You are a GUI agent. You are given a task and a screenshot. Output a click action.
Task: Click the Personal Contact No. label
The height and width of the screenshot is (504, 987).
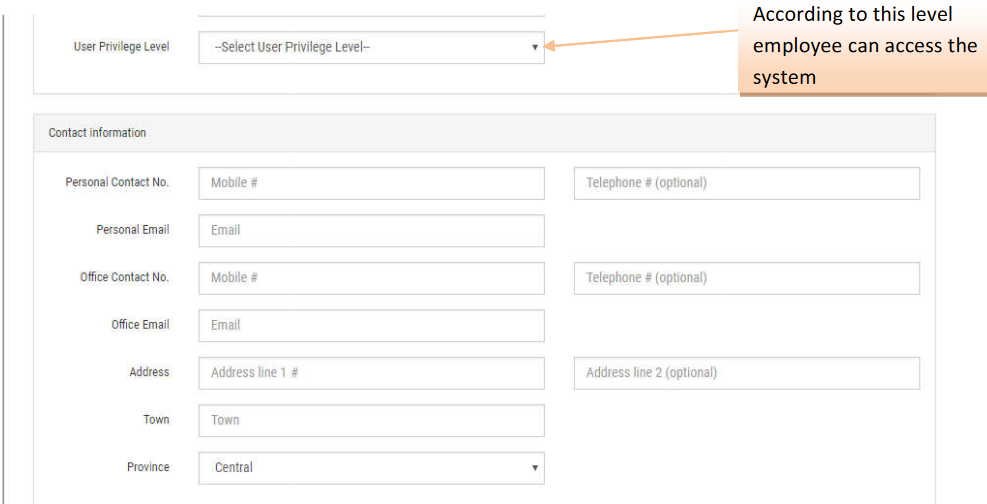[117, 182]
